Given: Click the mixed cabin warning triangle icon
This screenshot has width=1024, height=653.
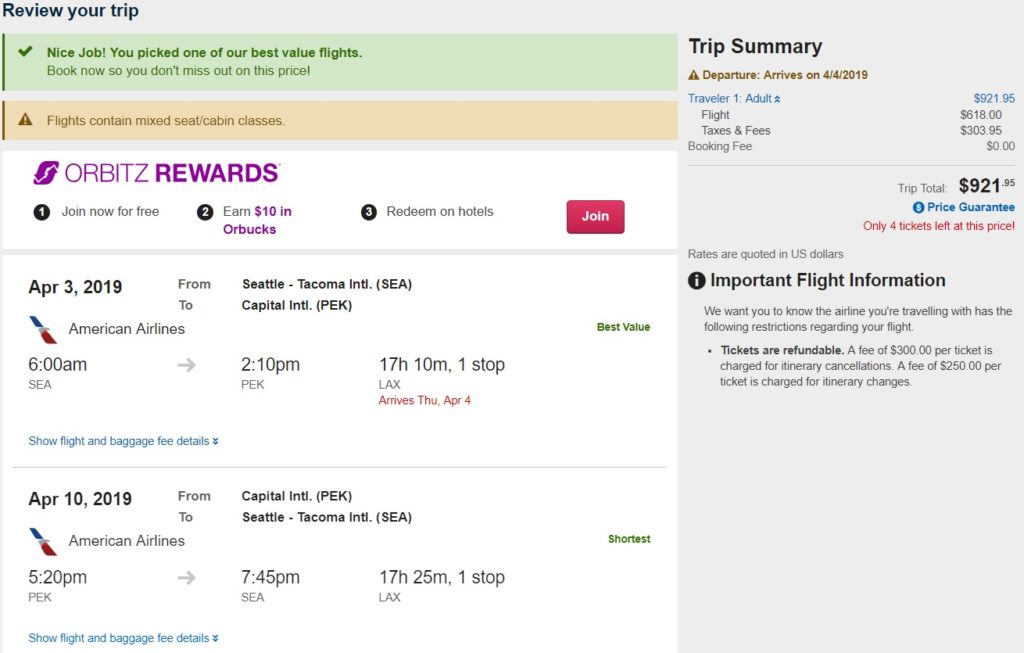Looking at the screenshot, I should 26,120.
